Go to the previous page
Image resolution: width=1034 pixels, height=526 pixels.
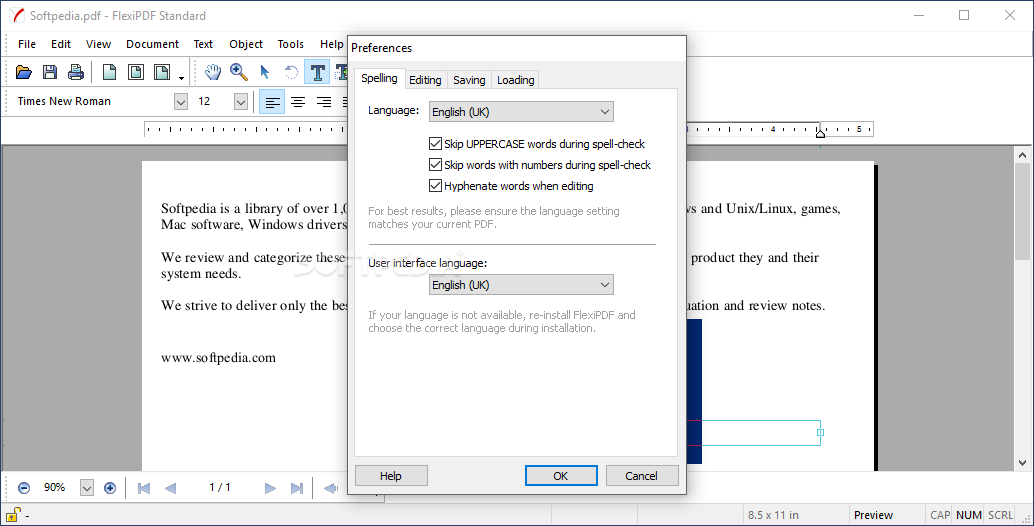[170, 488]
